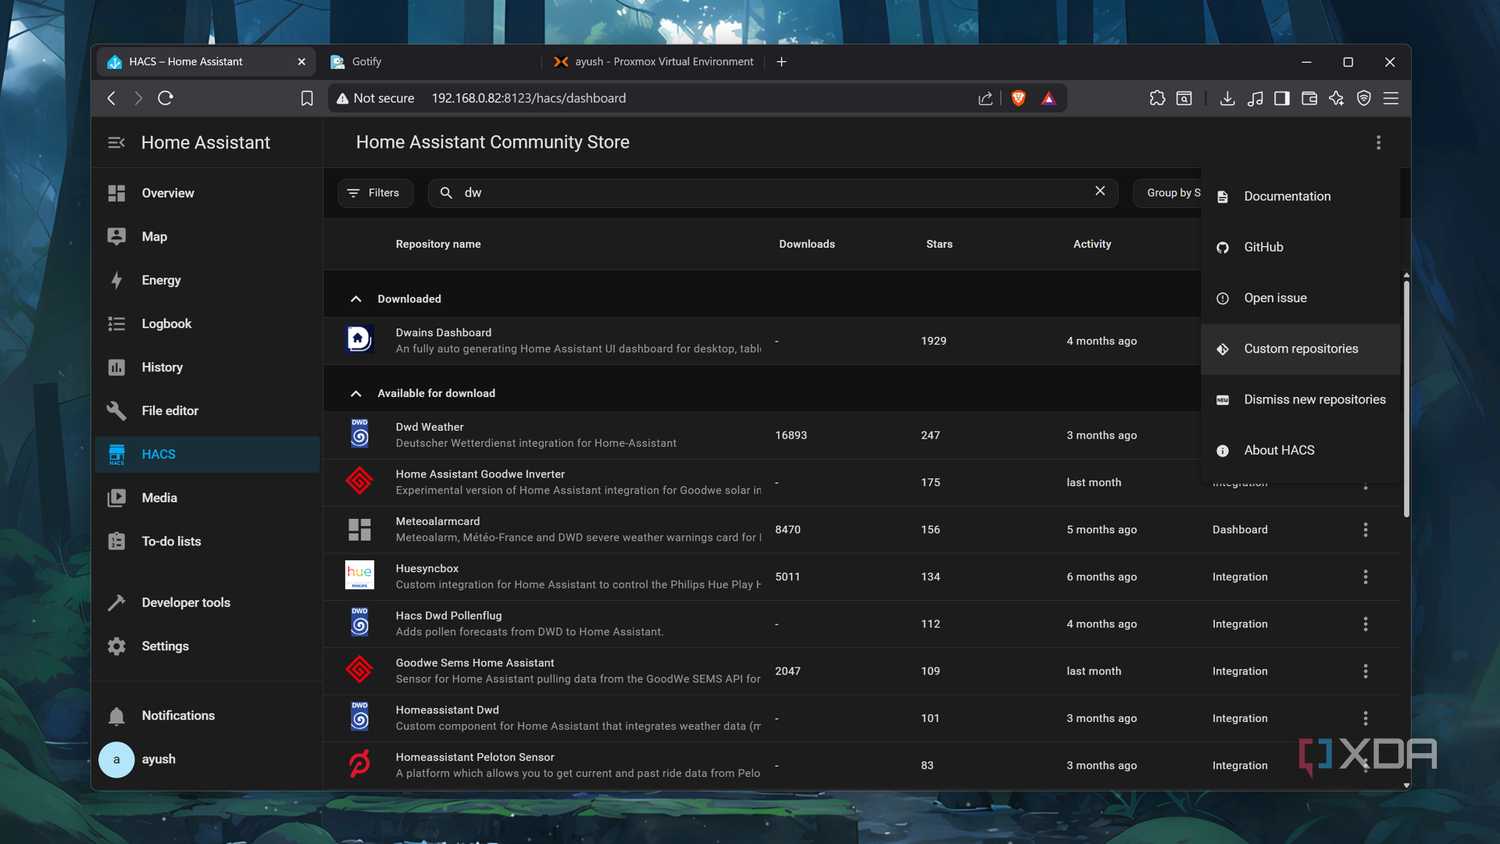Screen dimensions: 1500x844
Task: Choose Custom repositories
Action: [x=1301, y=349]
